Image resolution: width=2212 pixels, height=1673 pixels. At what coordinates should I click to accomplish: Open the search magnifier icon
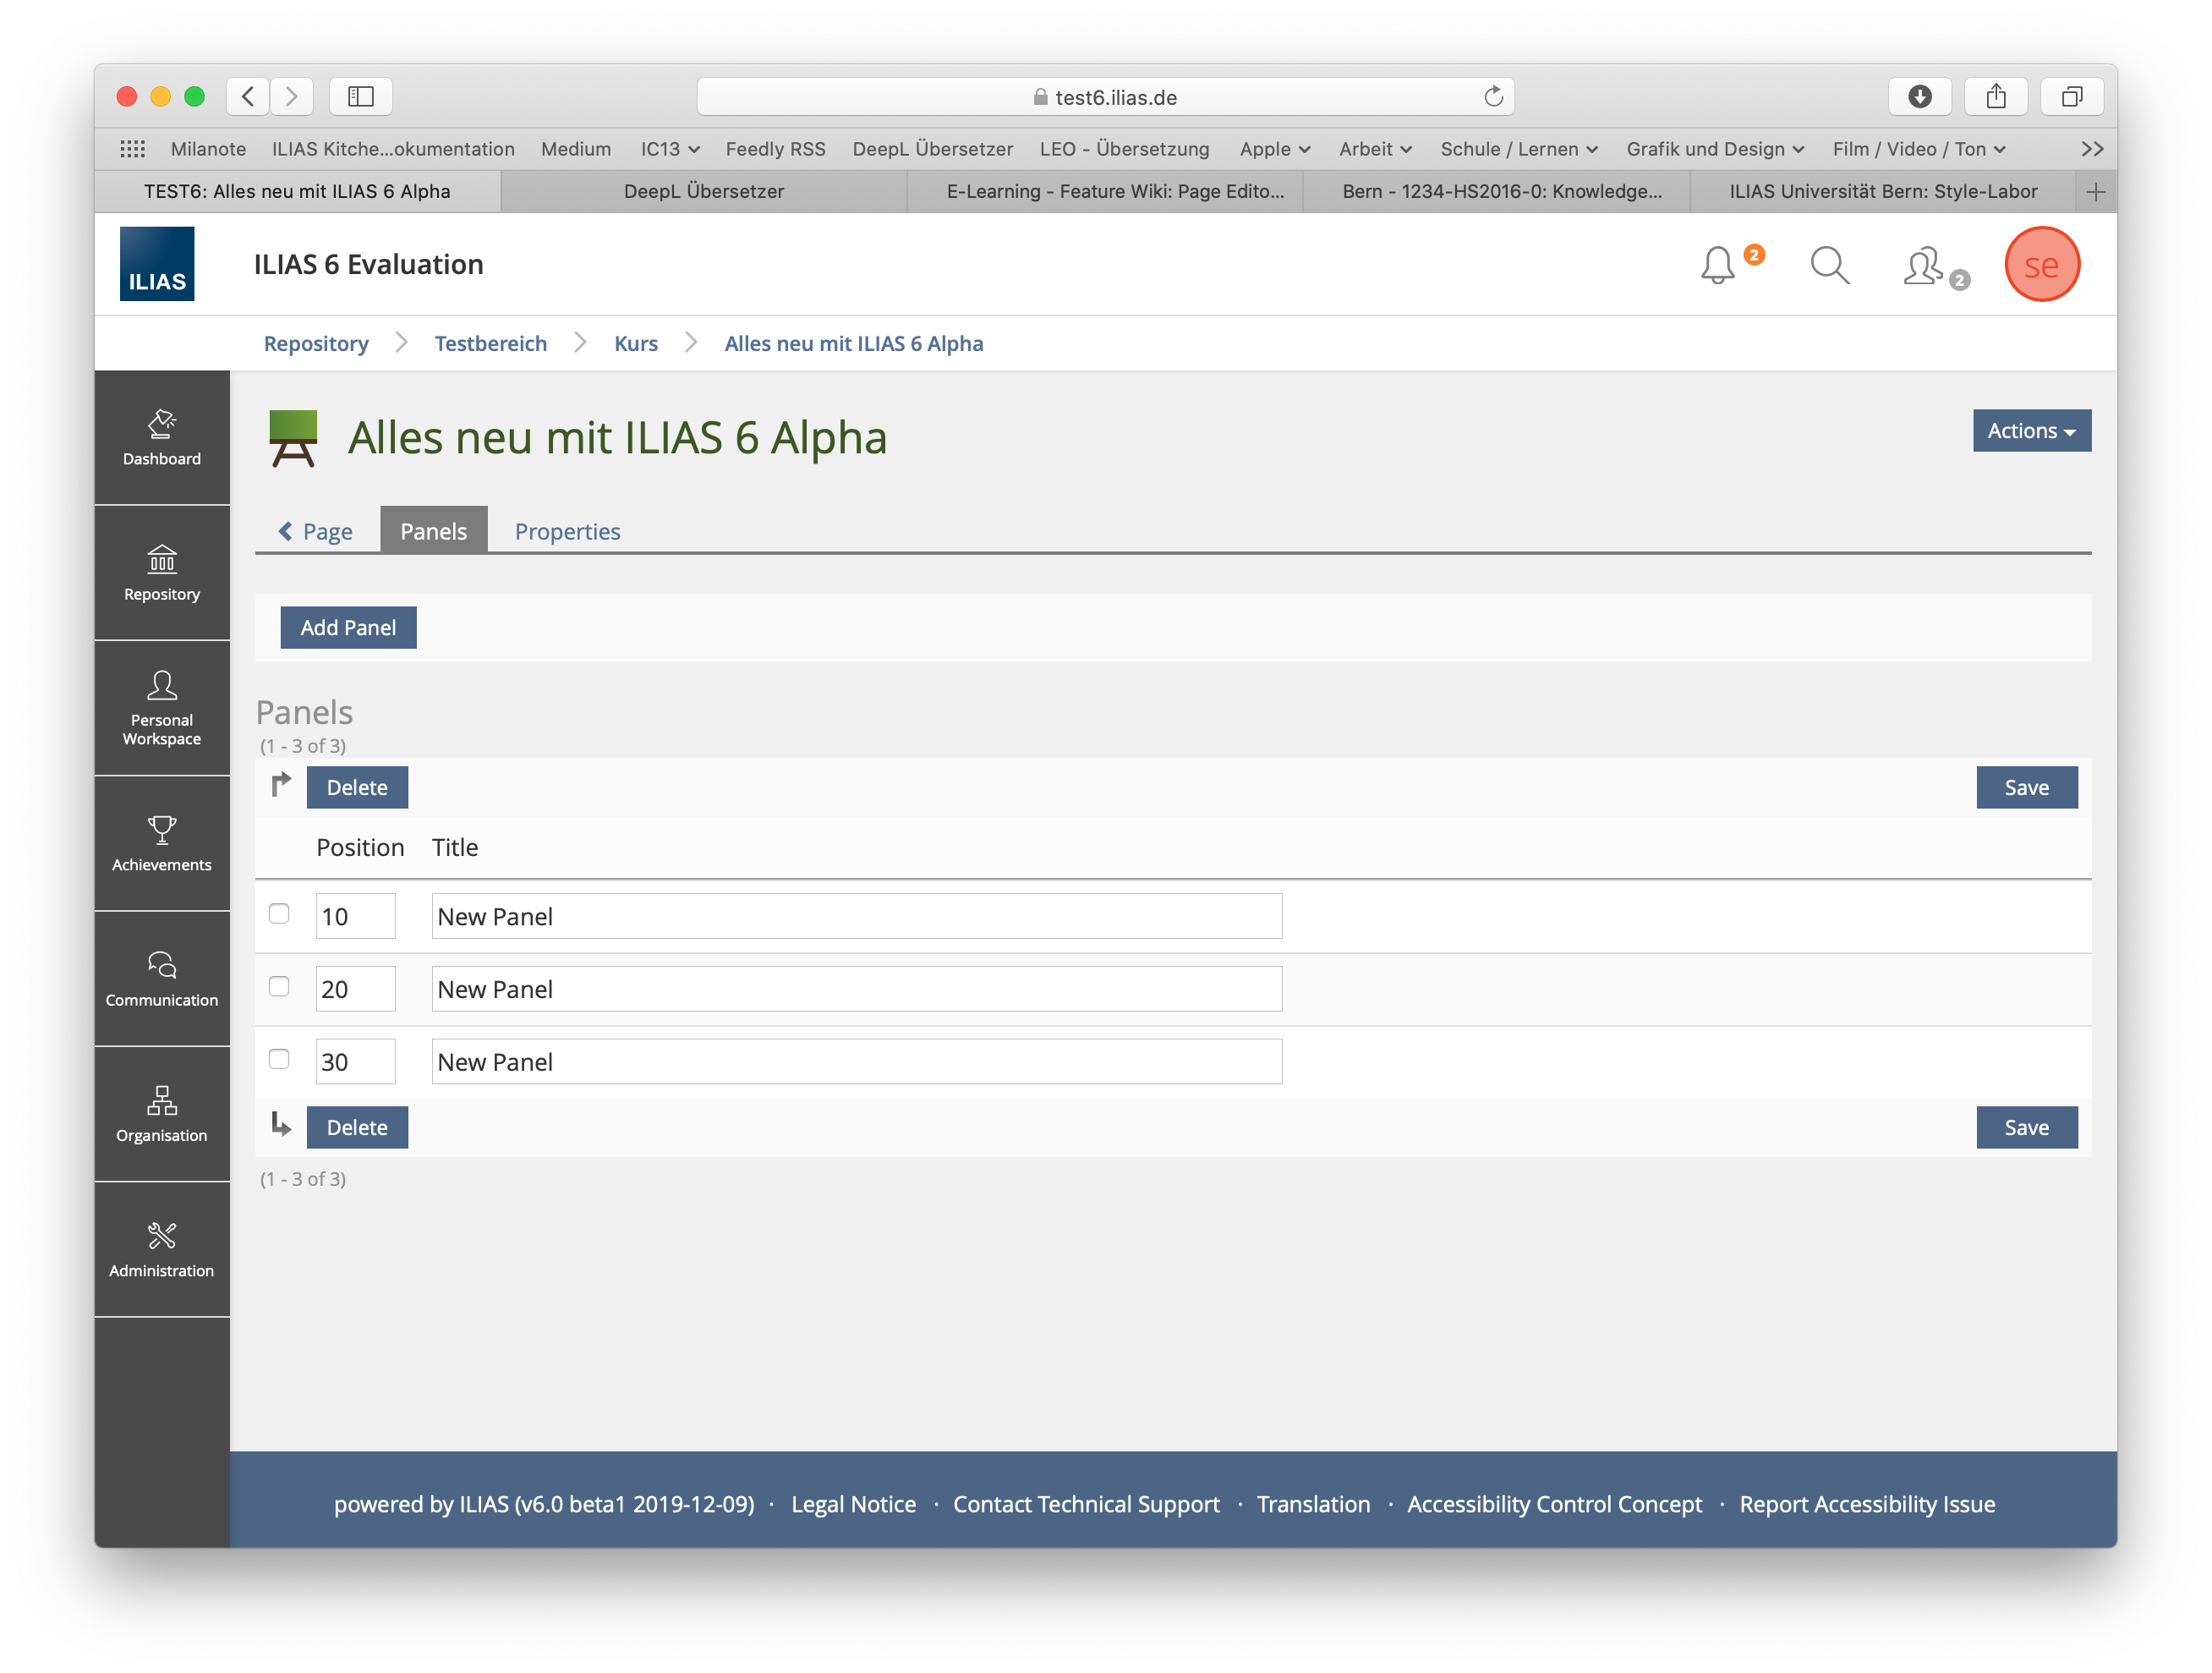1829,265
